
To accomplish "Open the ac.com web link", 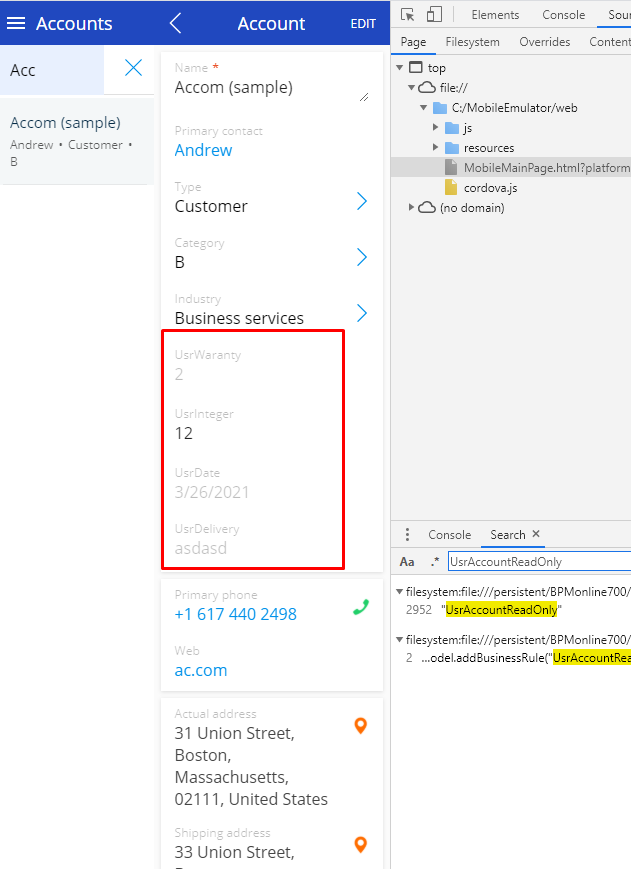I will [x=201, y=670].
